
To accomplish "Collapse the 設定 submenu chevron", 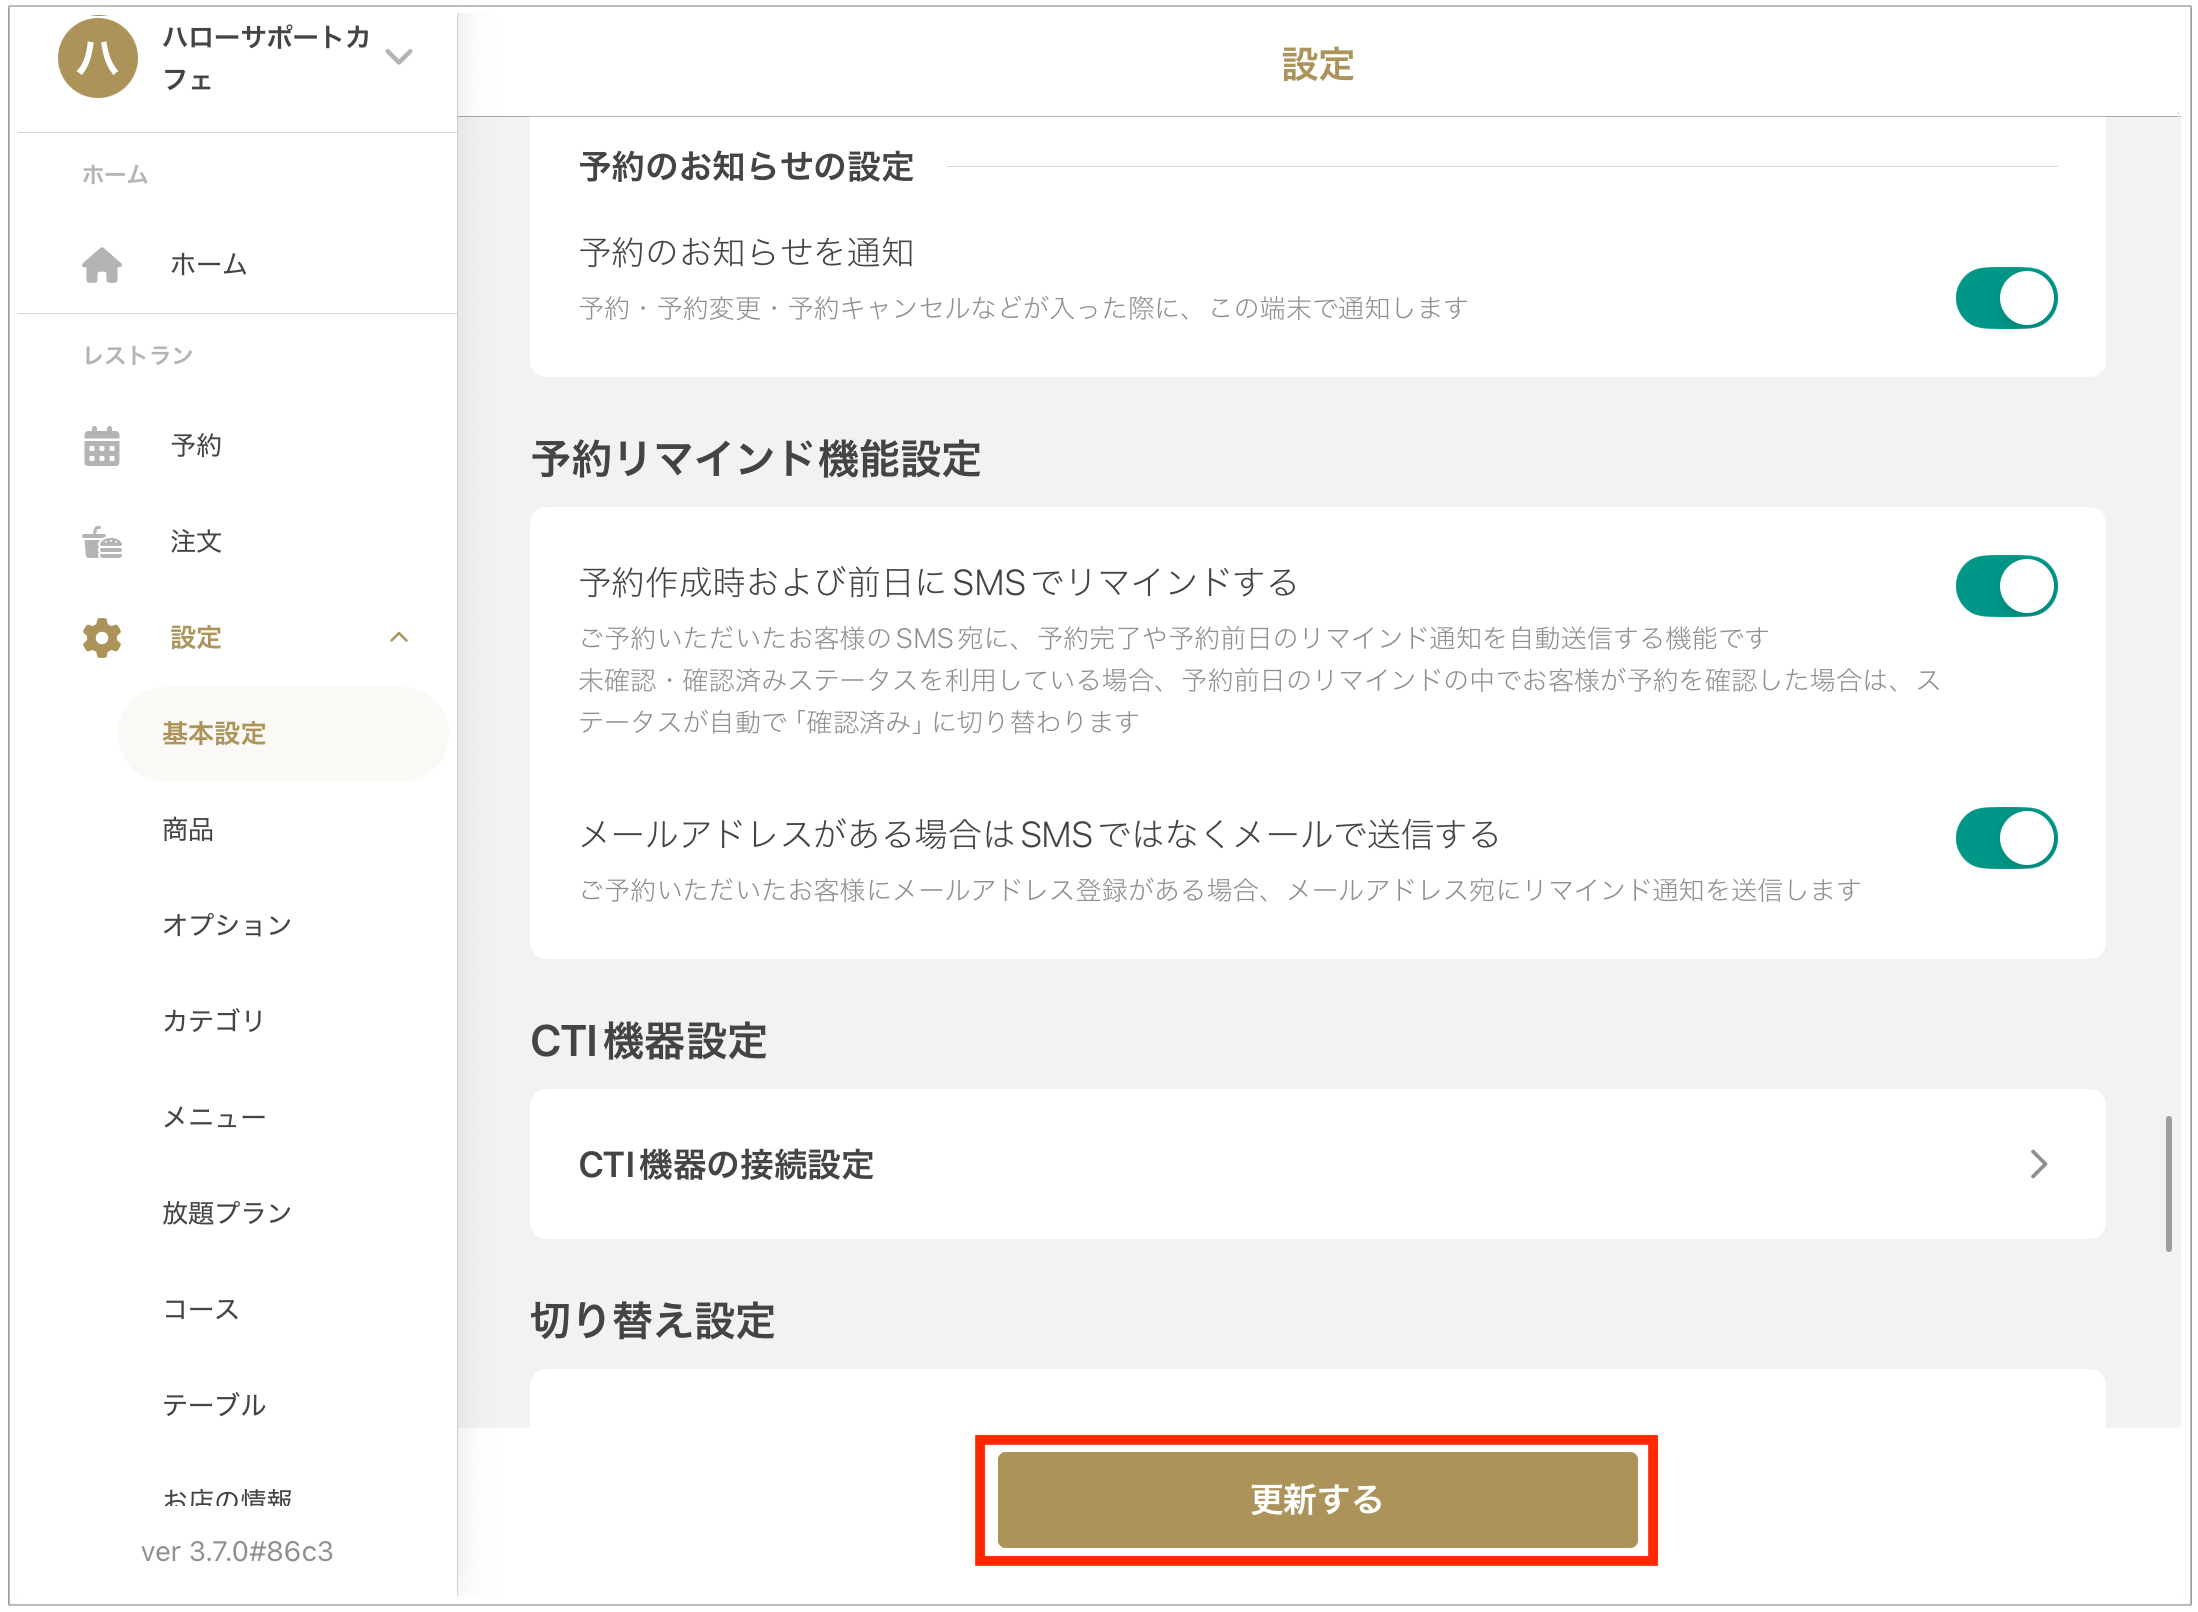I will [x=399, y=638].
